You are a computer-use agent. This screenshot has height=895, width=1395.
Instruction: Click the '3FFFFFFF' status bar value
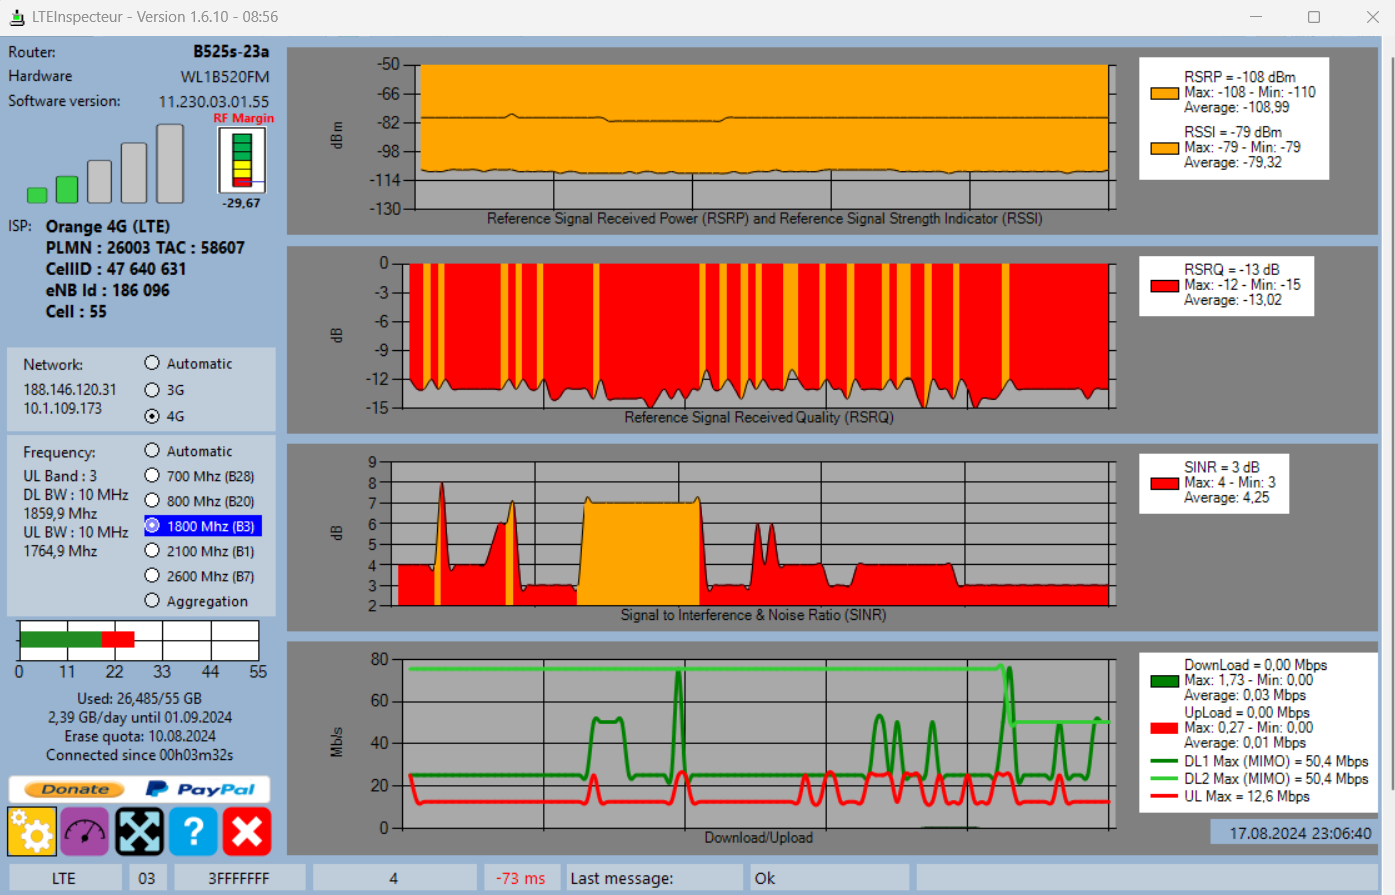(238, 878)
